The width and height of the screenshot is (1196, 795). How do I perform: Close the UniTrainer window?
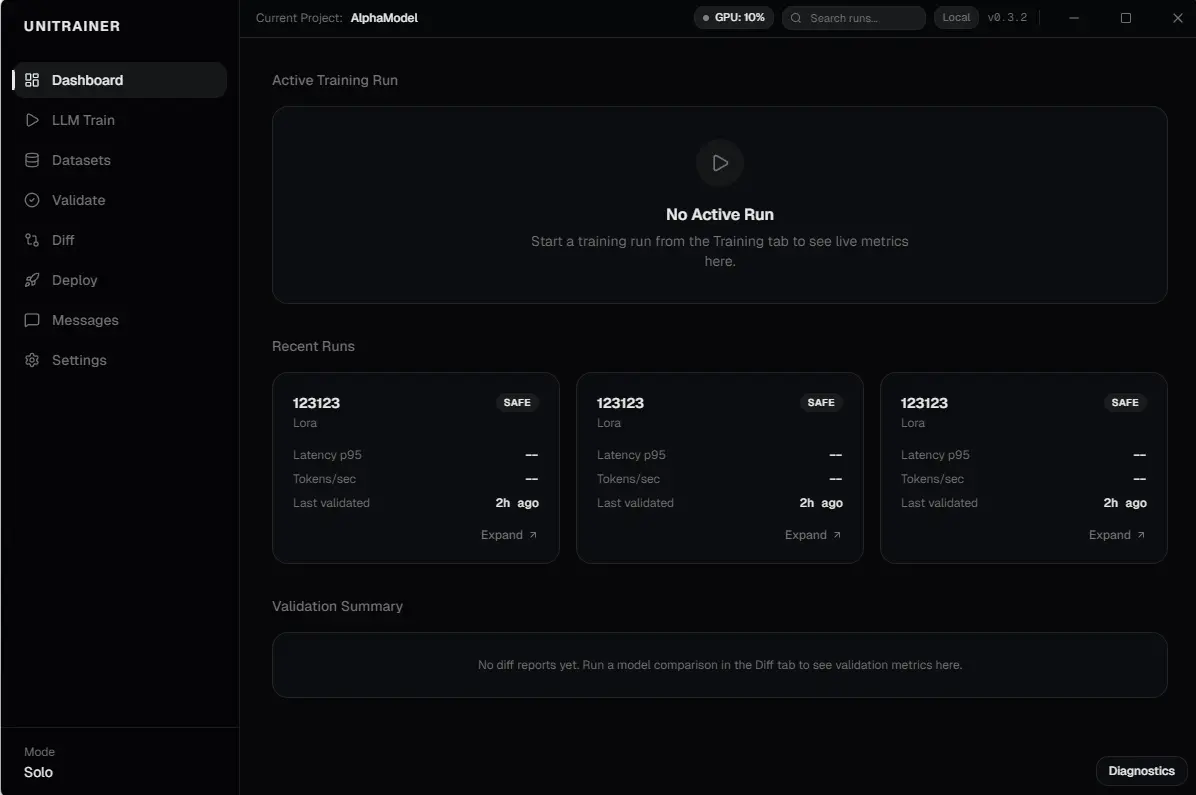(1178, 18)
